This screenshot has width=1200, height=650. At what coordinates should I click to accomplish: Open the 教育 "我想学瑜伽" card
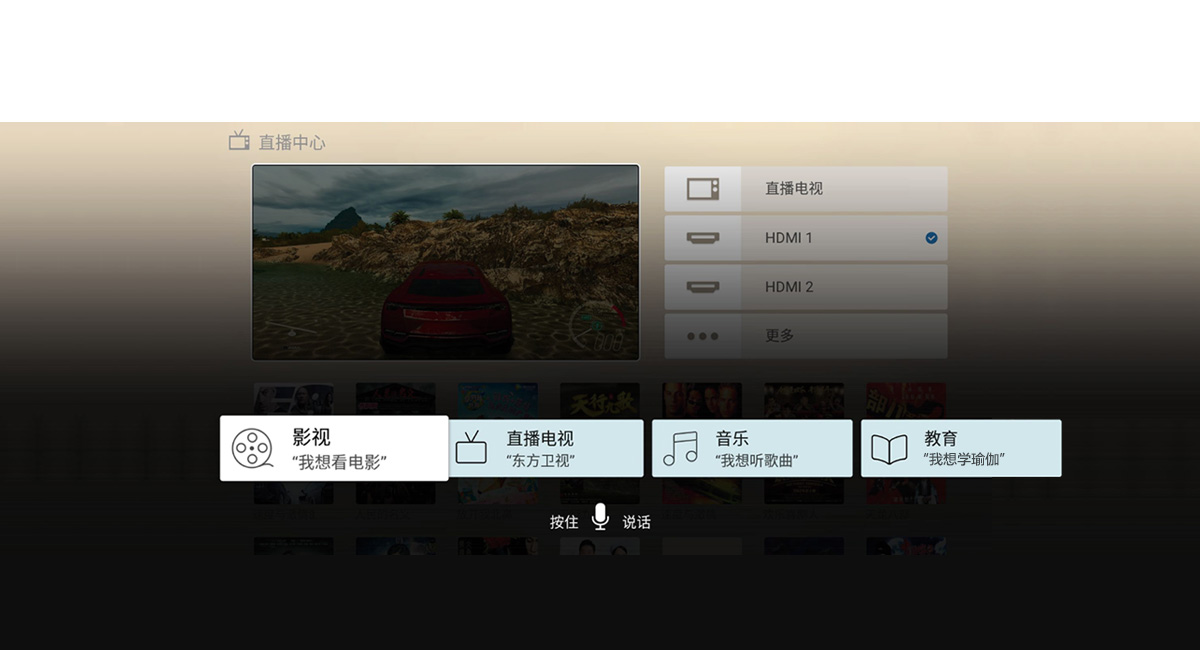tap(961, 448)
